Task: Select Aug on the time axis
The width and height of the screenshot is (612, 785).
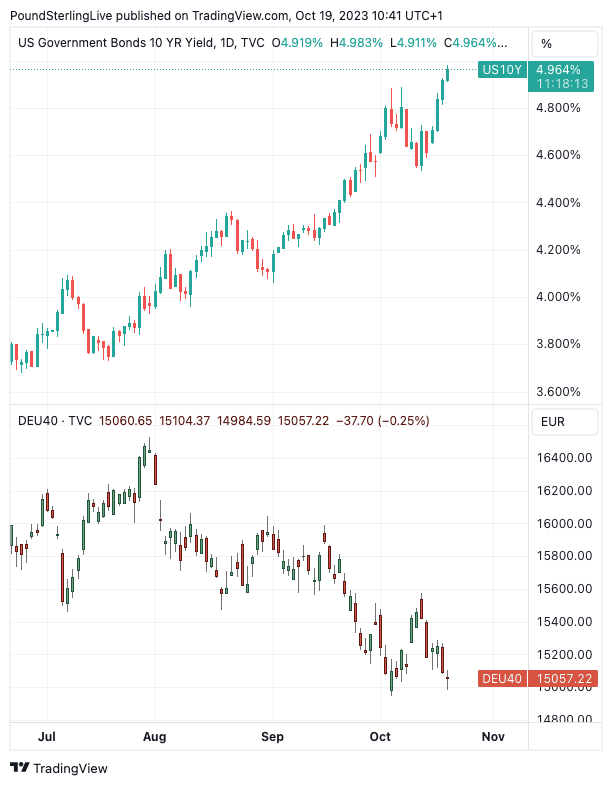Action: point(155,737)
